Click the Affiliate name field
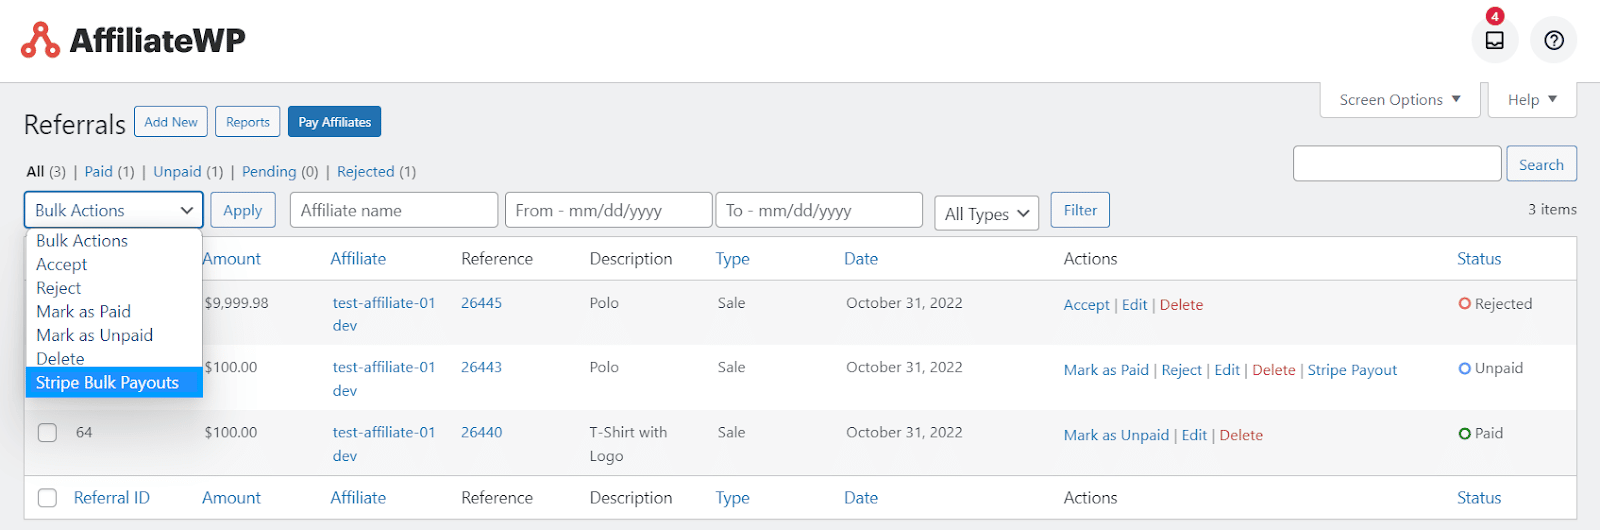Screen dimensions: 1600x530 click(x=394, y=210)
